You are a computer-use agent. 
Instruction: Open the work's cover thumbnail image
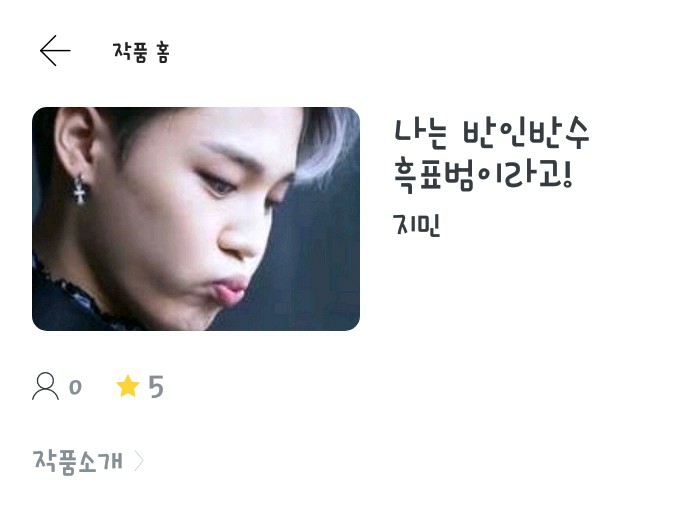pos(196,219)
